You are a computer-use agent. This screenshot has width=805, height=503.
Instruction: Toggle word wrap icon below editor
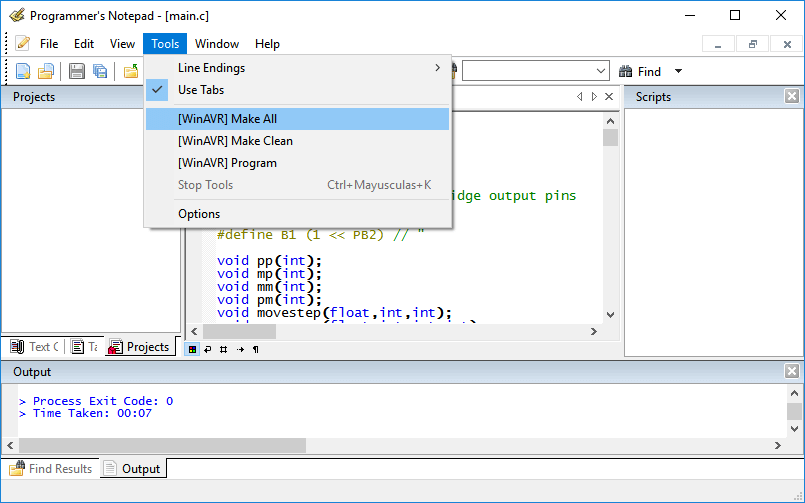coord(207,350)
